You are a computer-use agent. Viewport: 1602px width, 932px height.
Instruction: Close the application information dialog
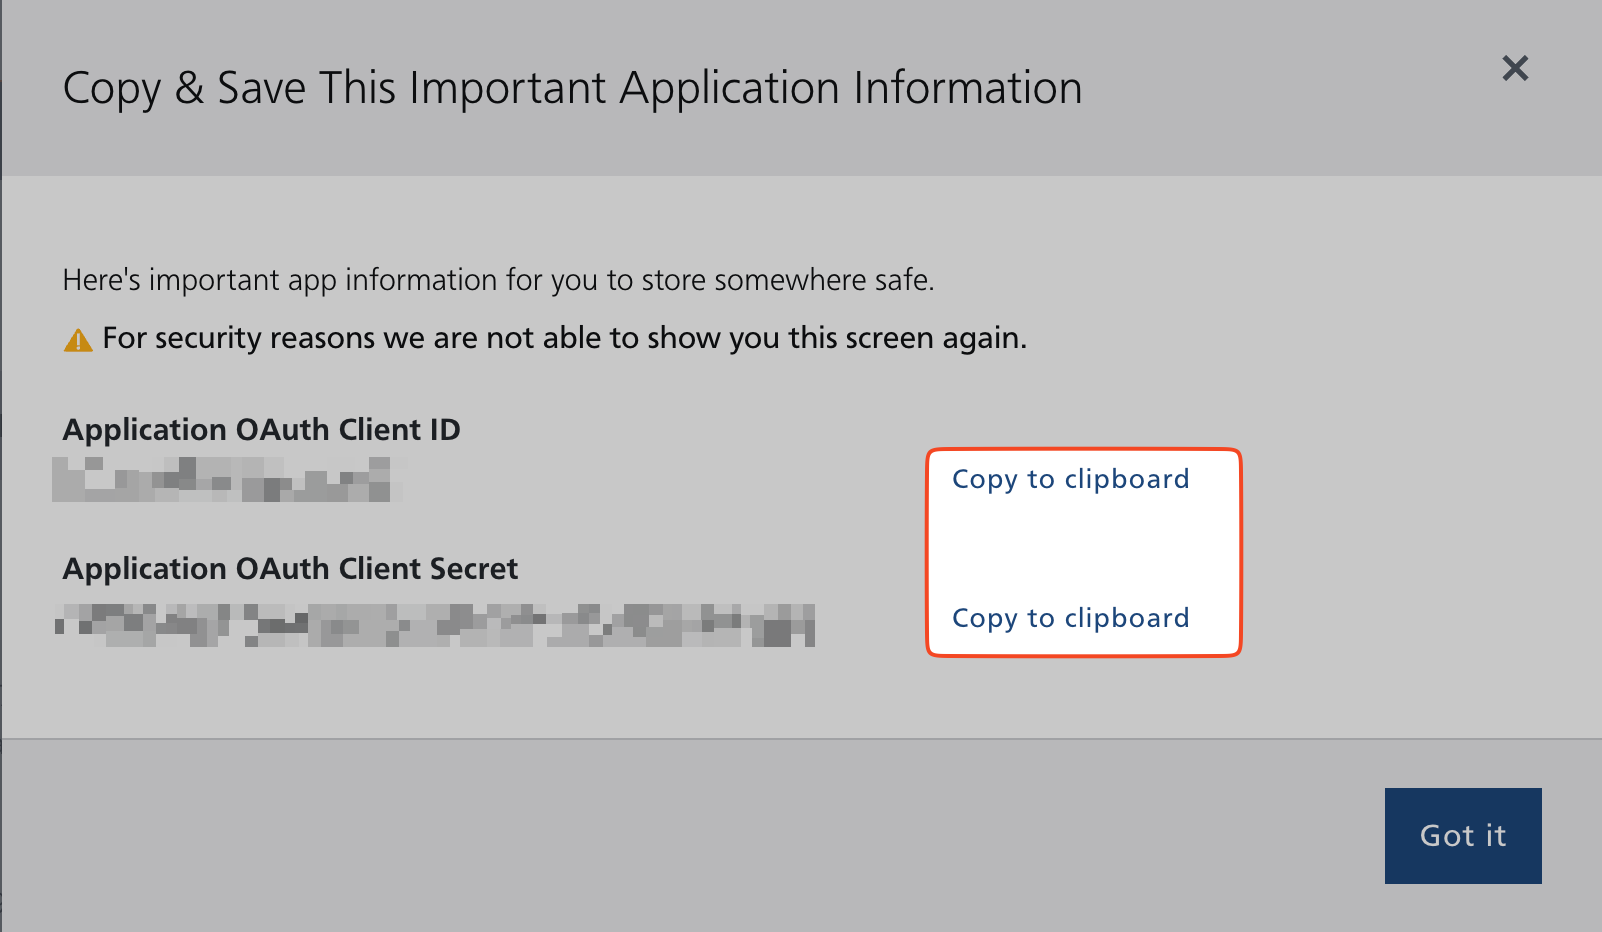[x=1515, y=68]
